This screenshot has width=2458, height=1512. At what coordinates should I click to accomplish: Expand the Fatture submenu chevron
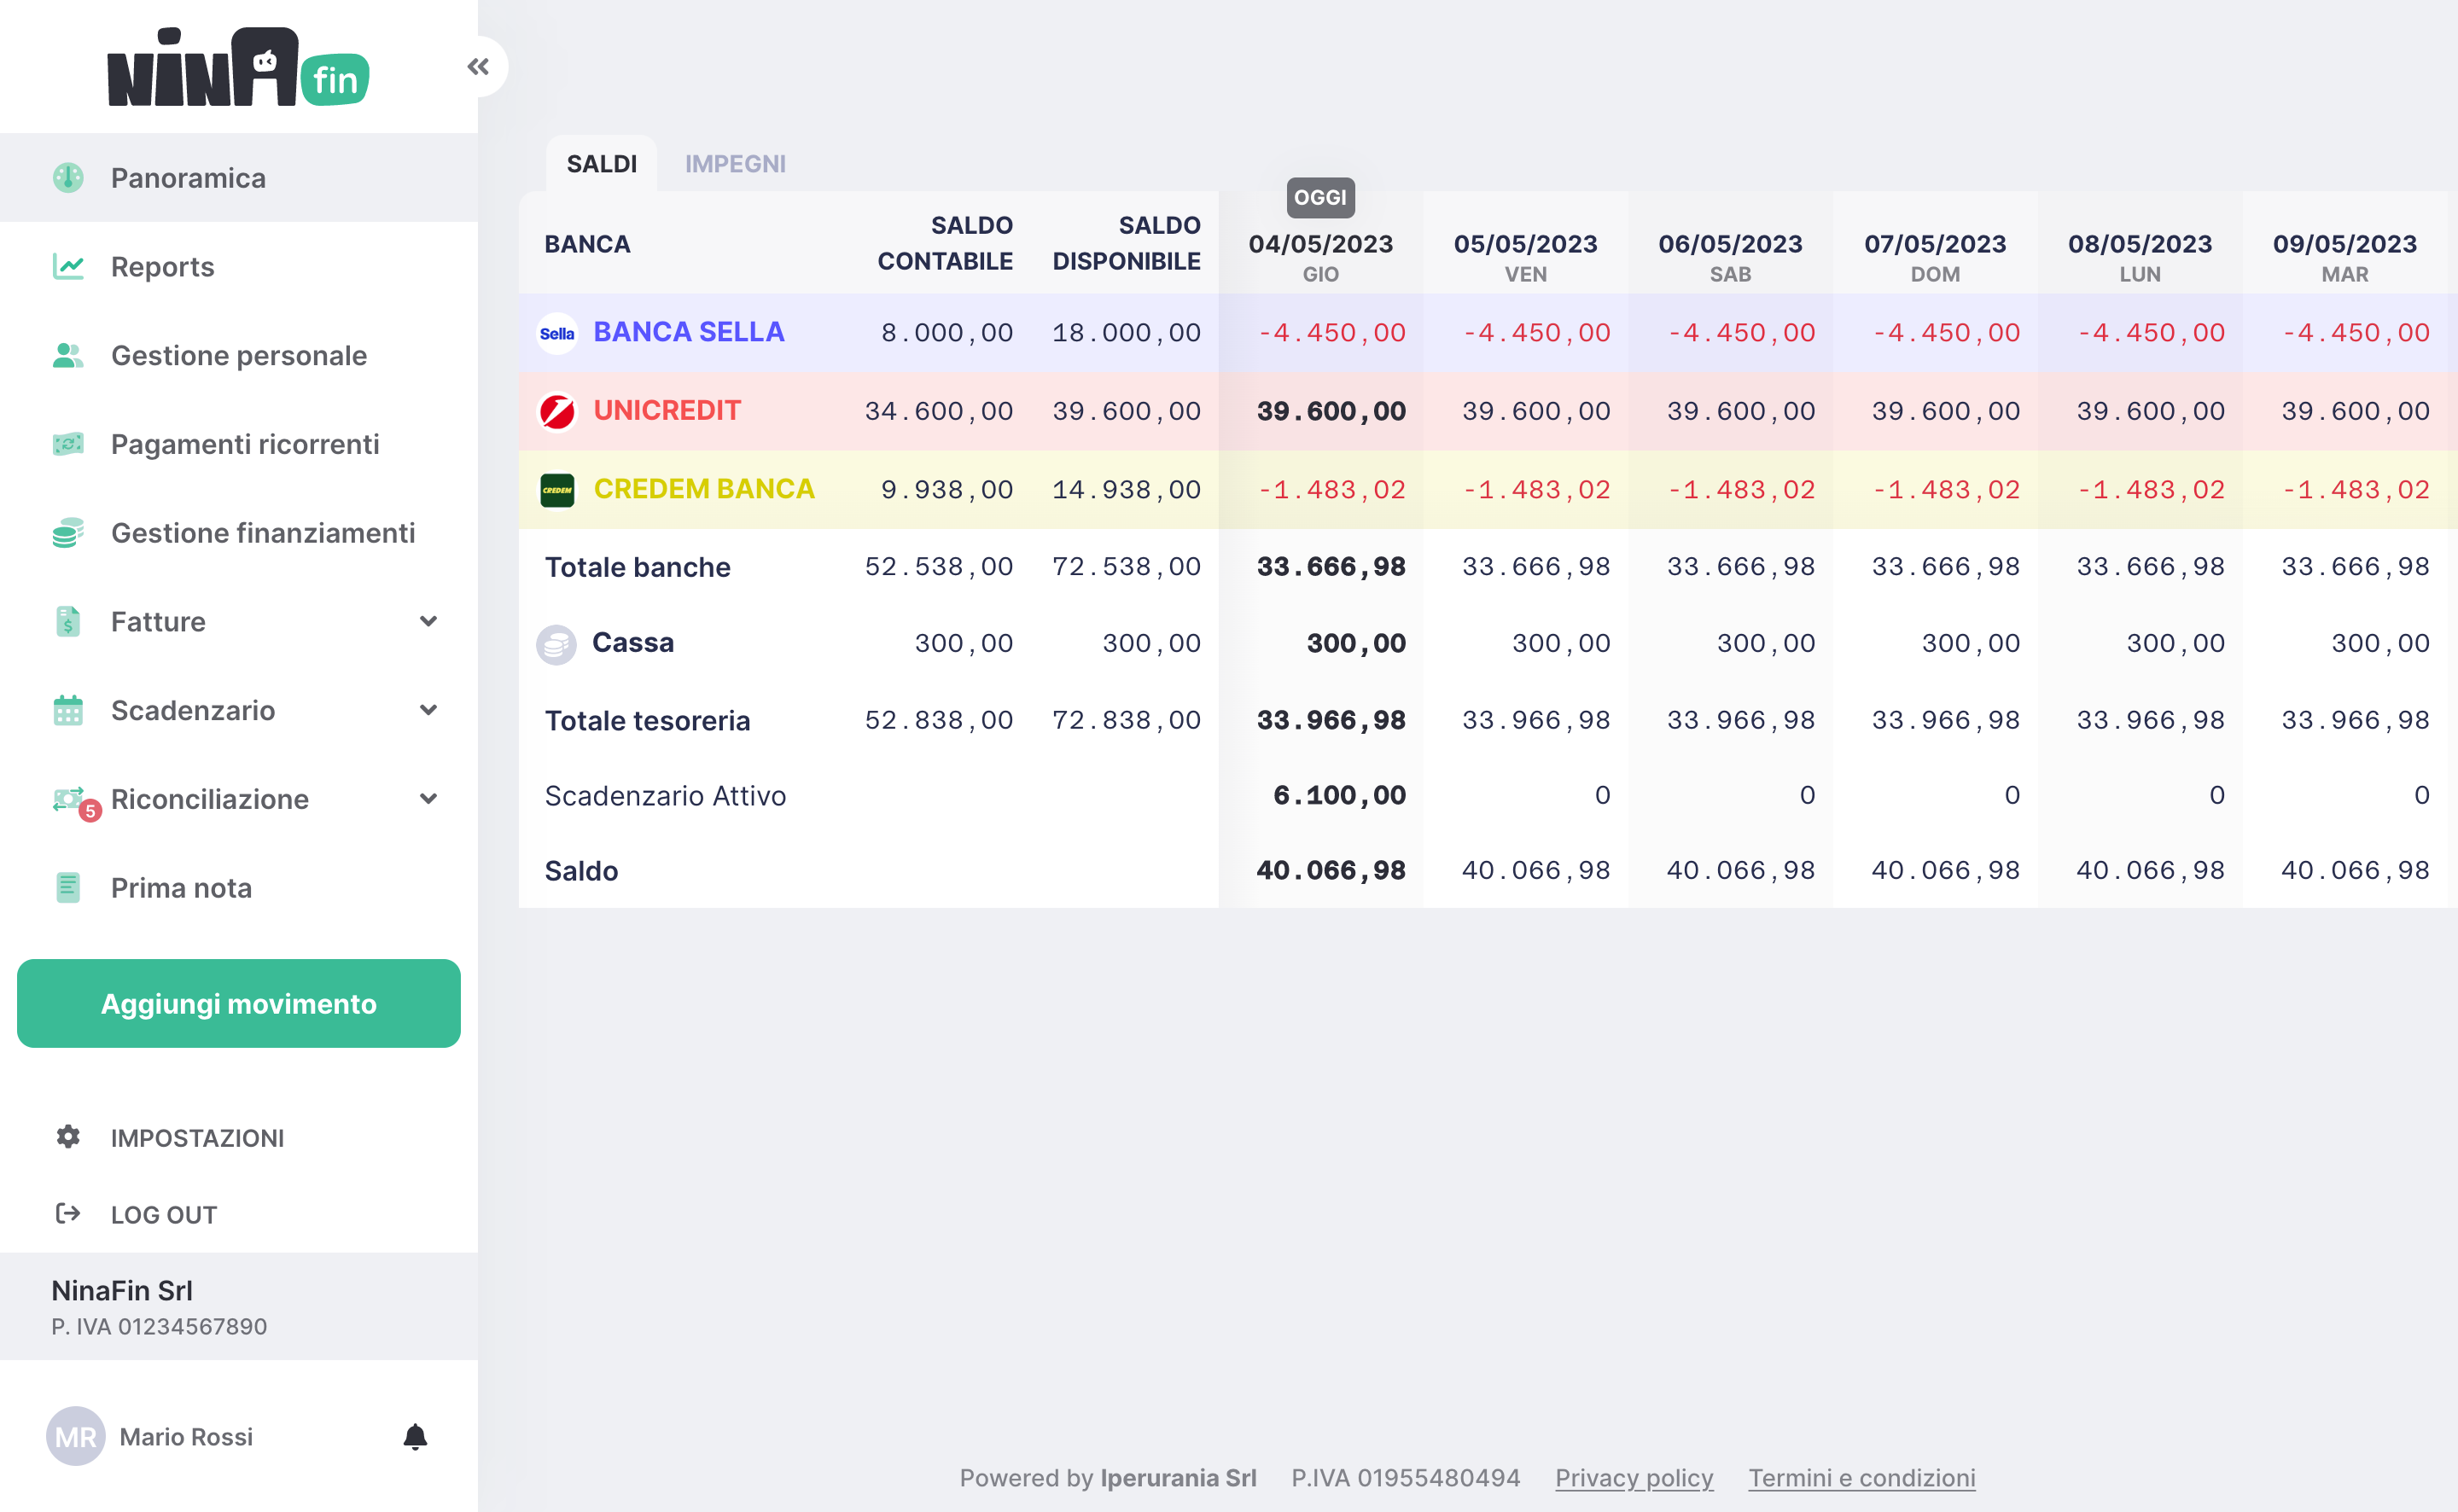pos(428,622)
